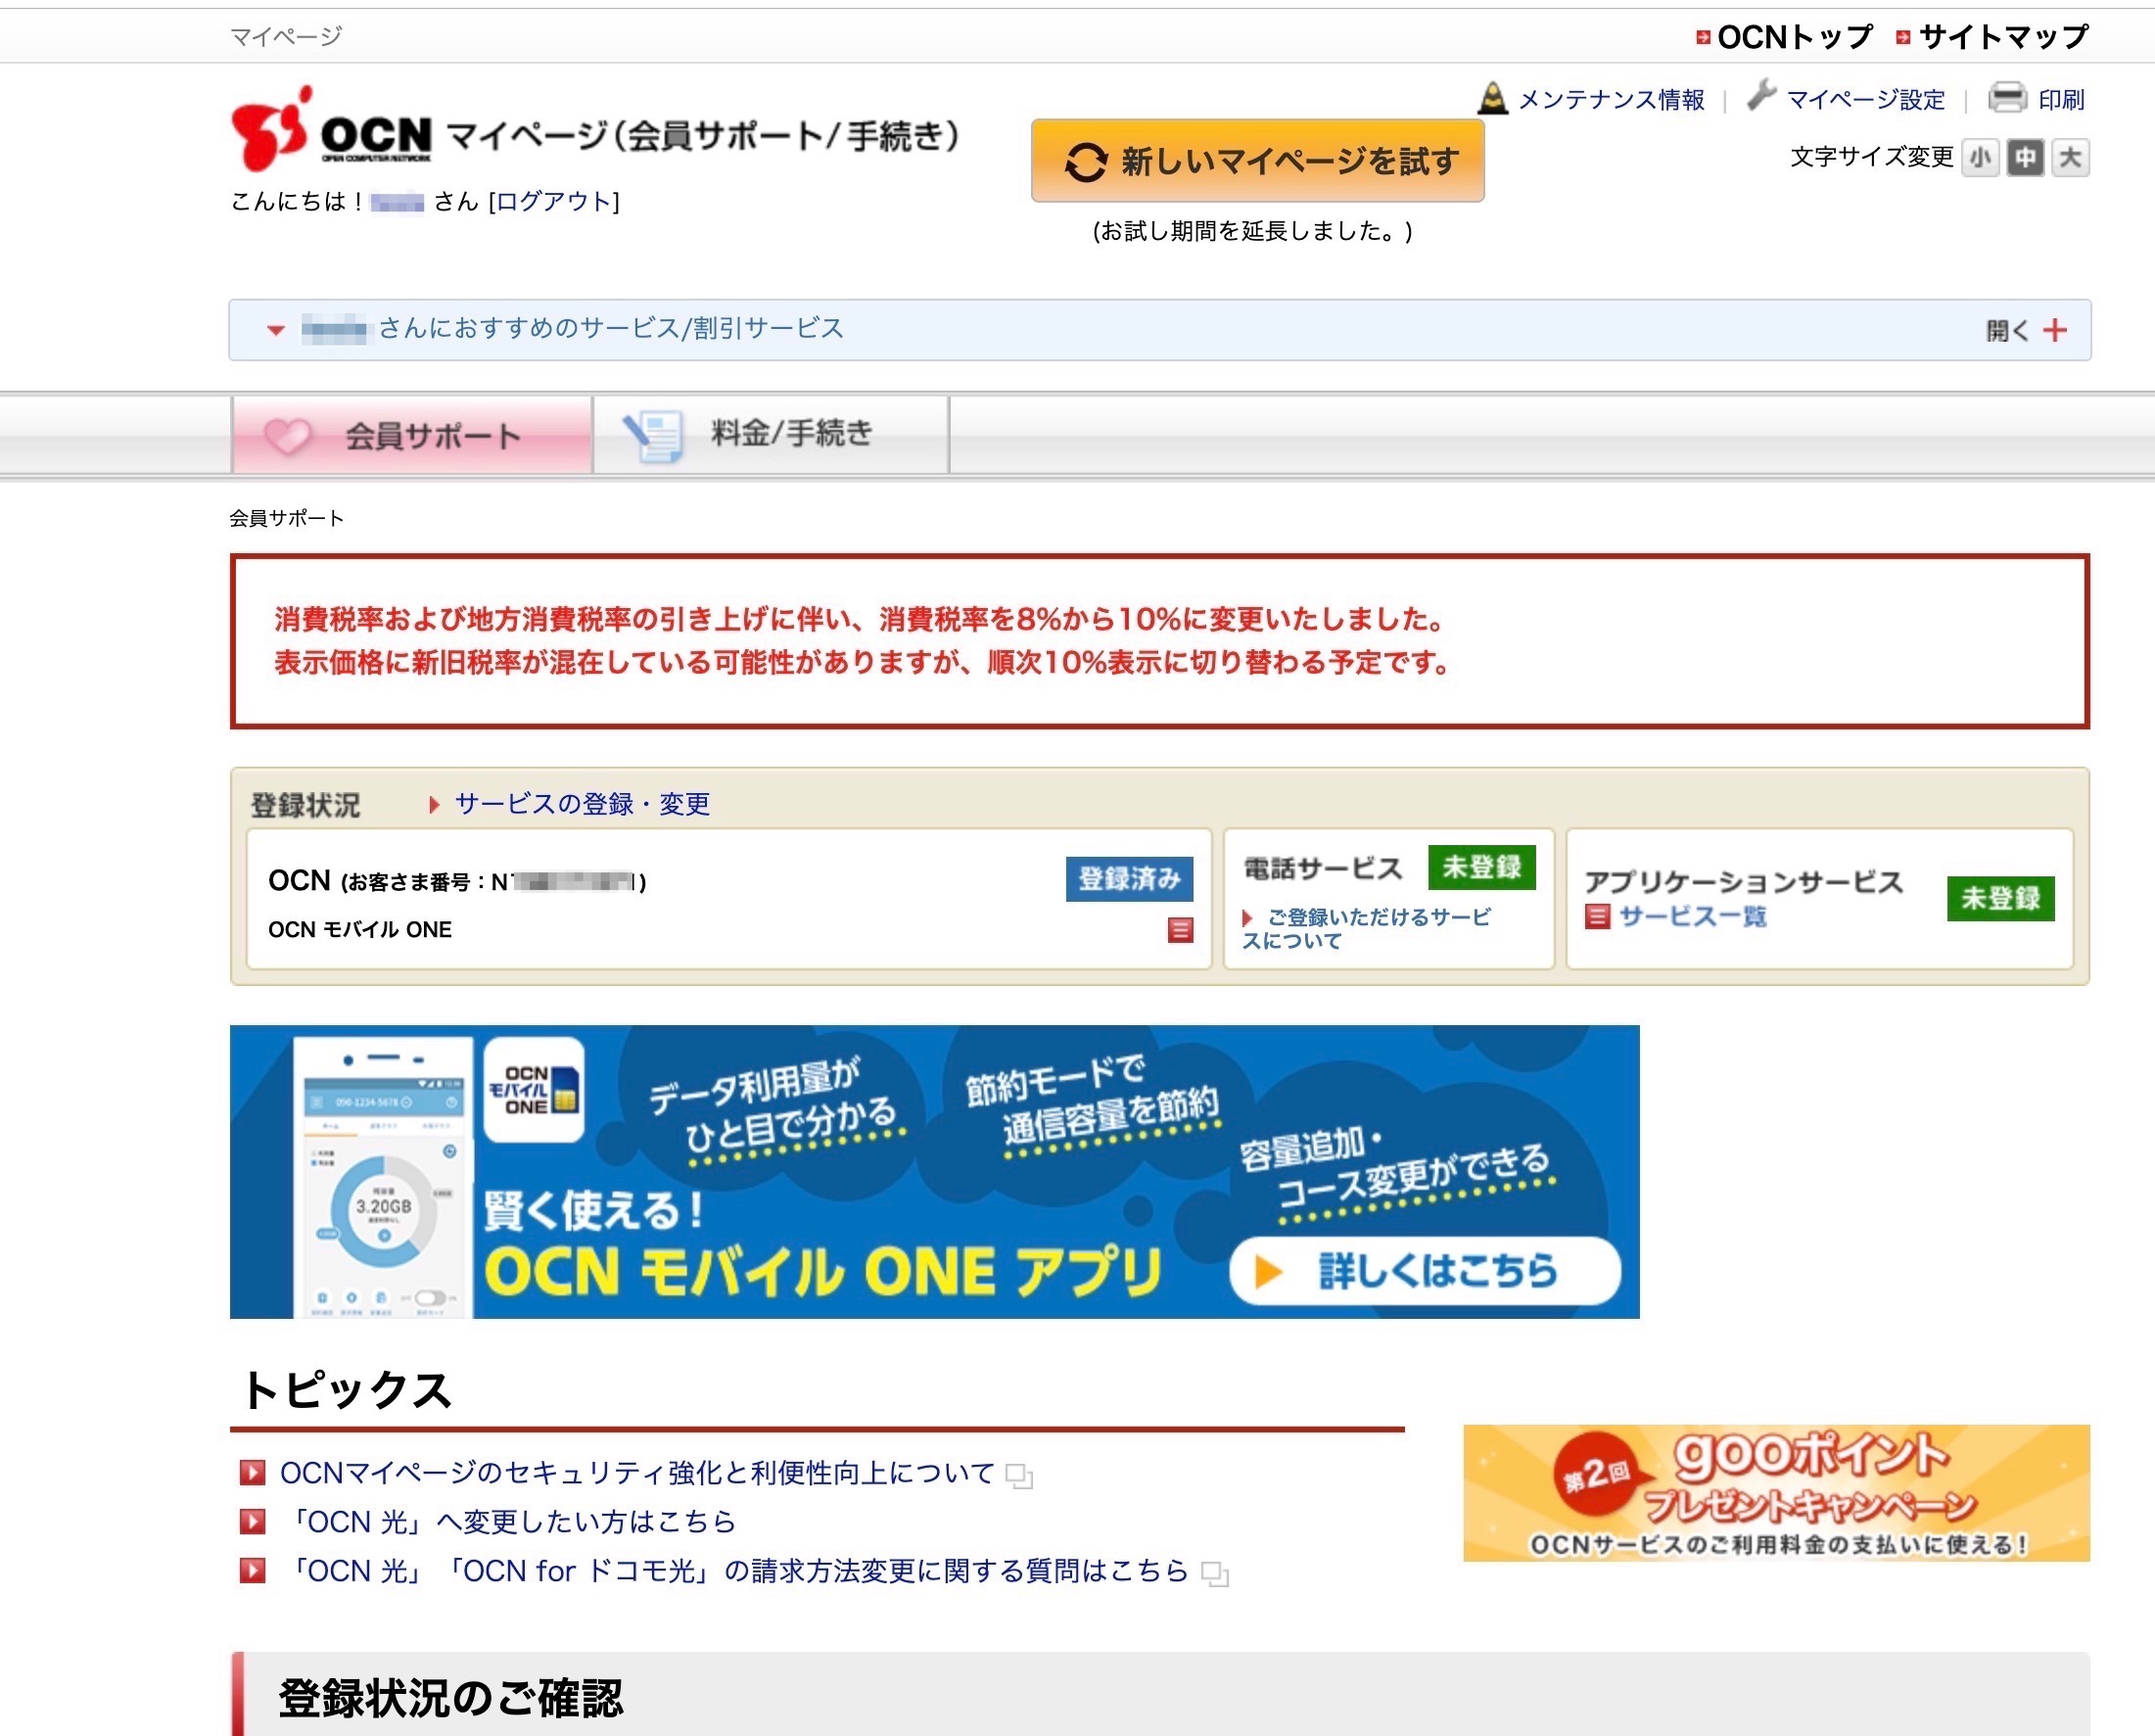Open the サイトマップ link
Image resolution: width=2155 pixels, height=1736 pixels.
(x=2003, y=37)
